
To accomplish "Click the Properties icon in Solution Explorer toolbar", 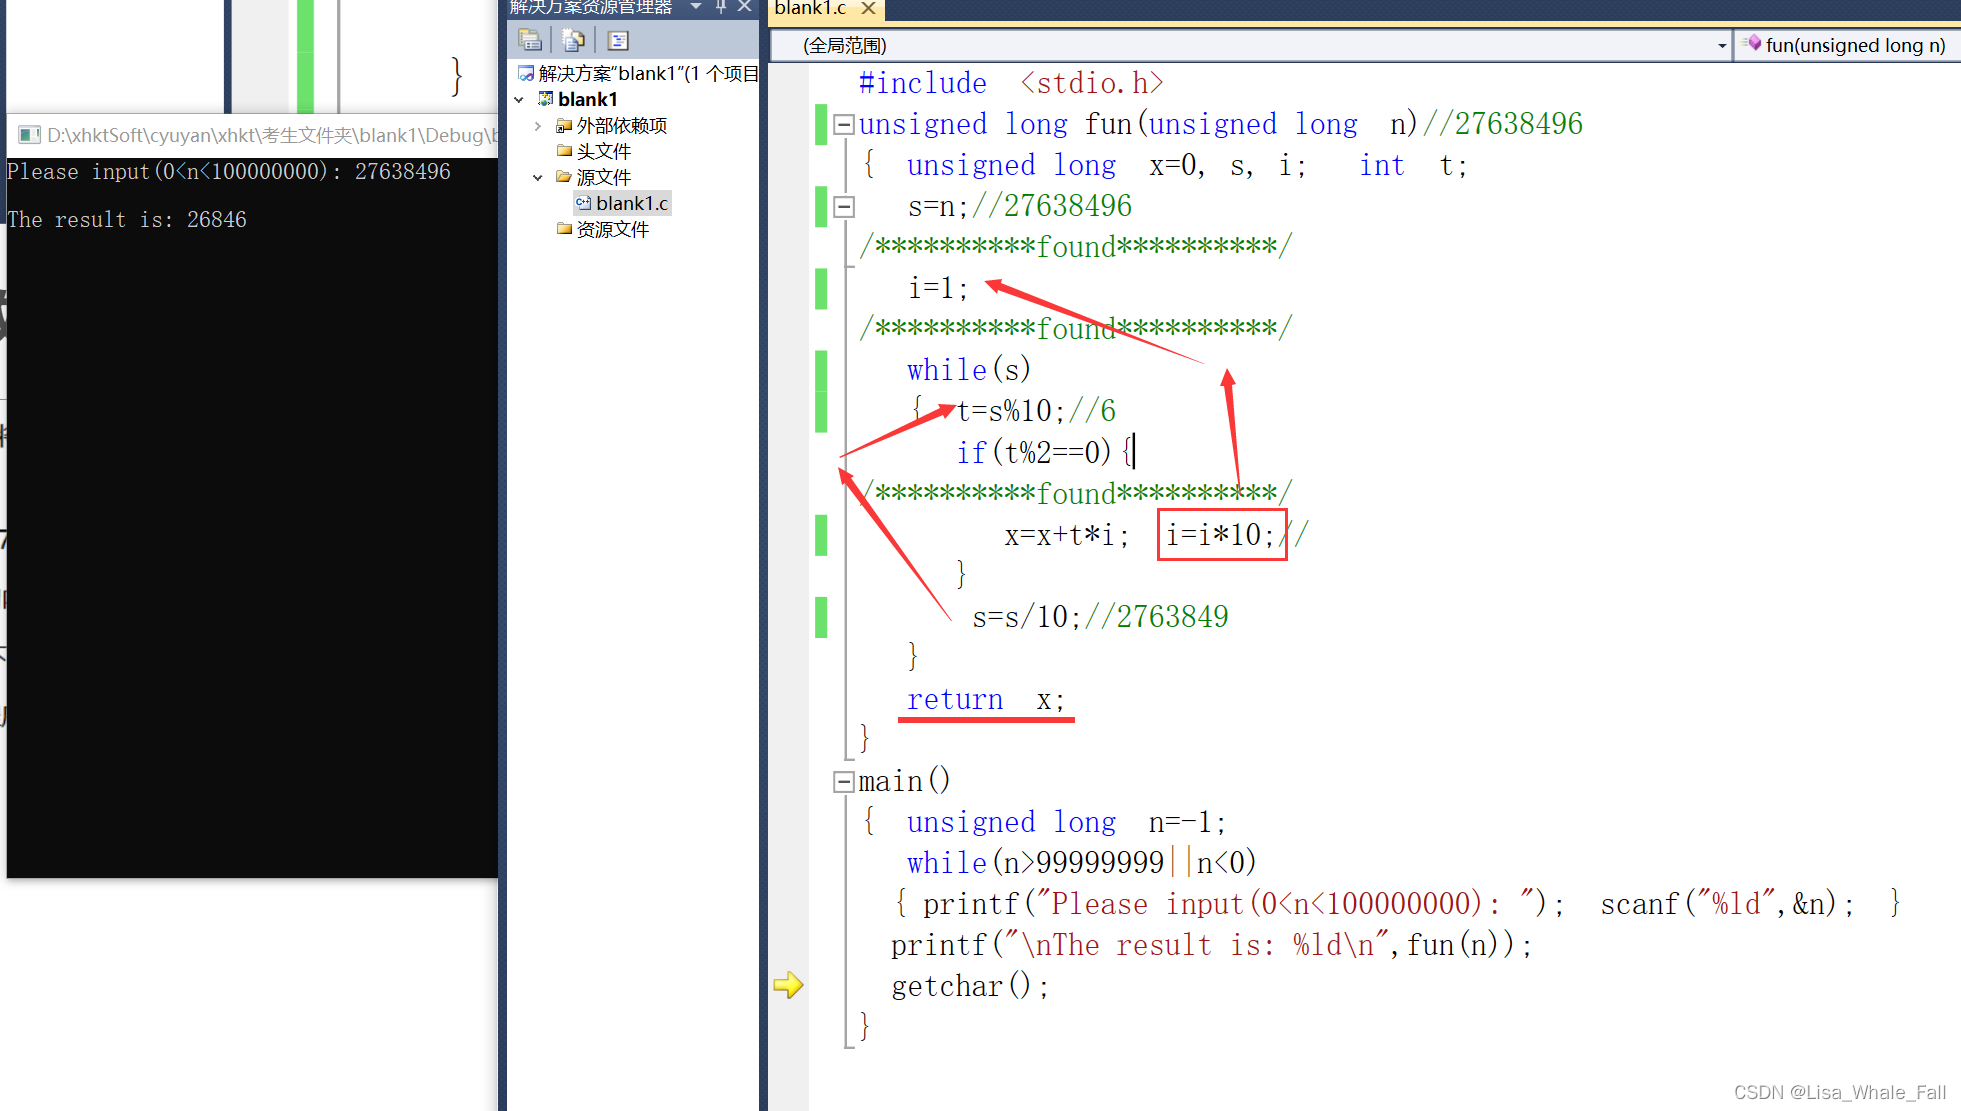I will (x=530, y=40).
